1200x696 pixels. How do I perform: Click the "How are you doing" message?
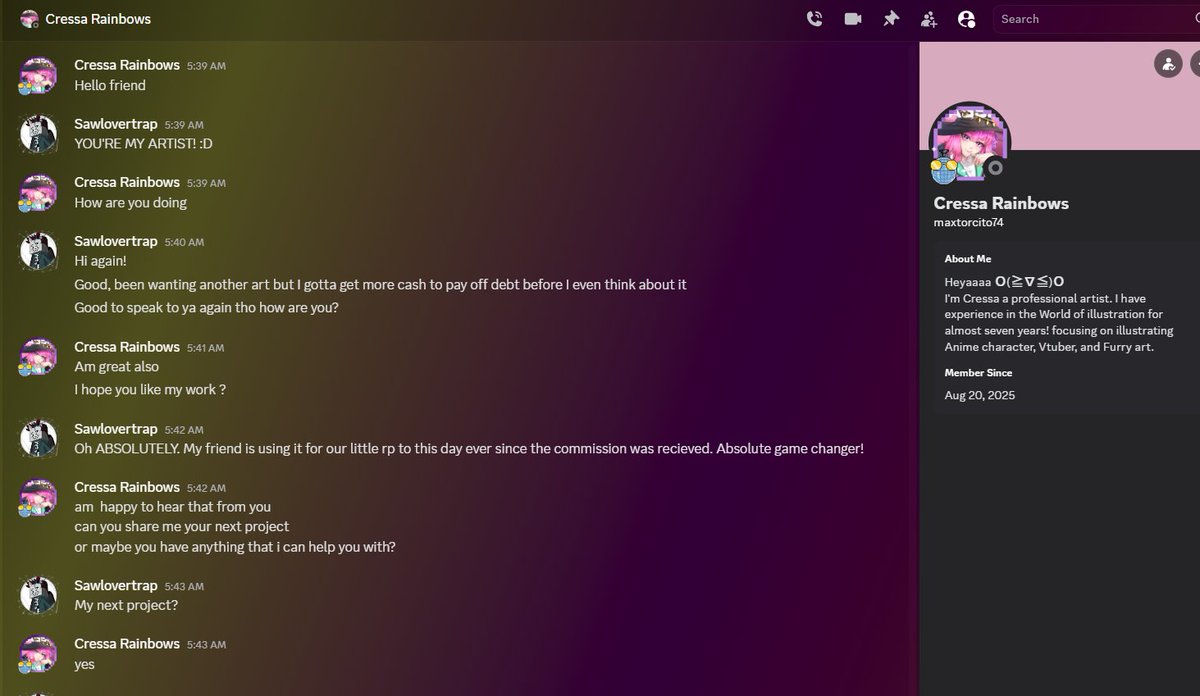tap(131, 202)
